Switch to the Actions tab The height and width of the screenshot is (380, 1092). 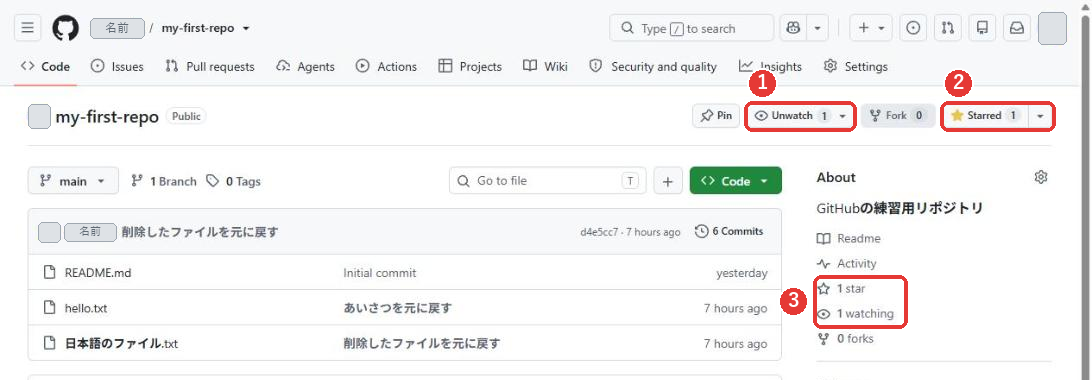coord(387,67)
